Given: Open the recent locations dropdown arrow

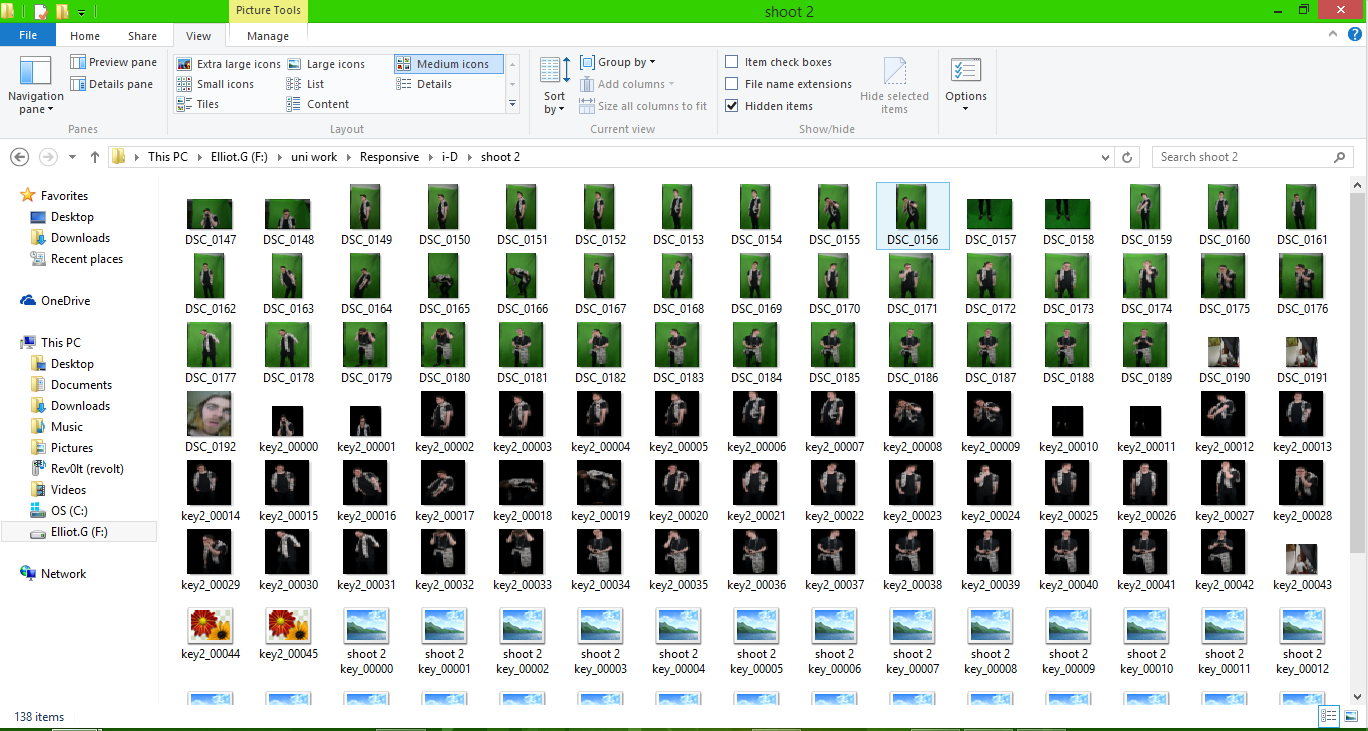Looking at the screenshot, I should click(x=72, y=157).
